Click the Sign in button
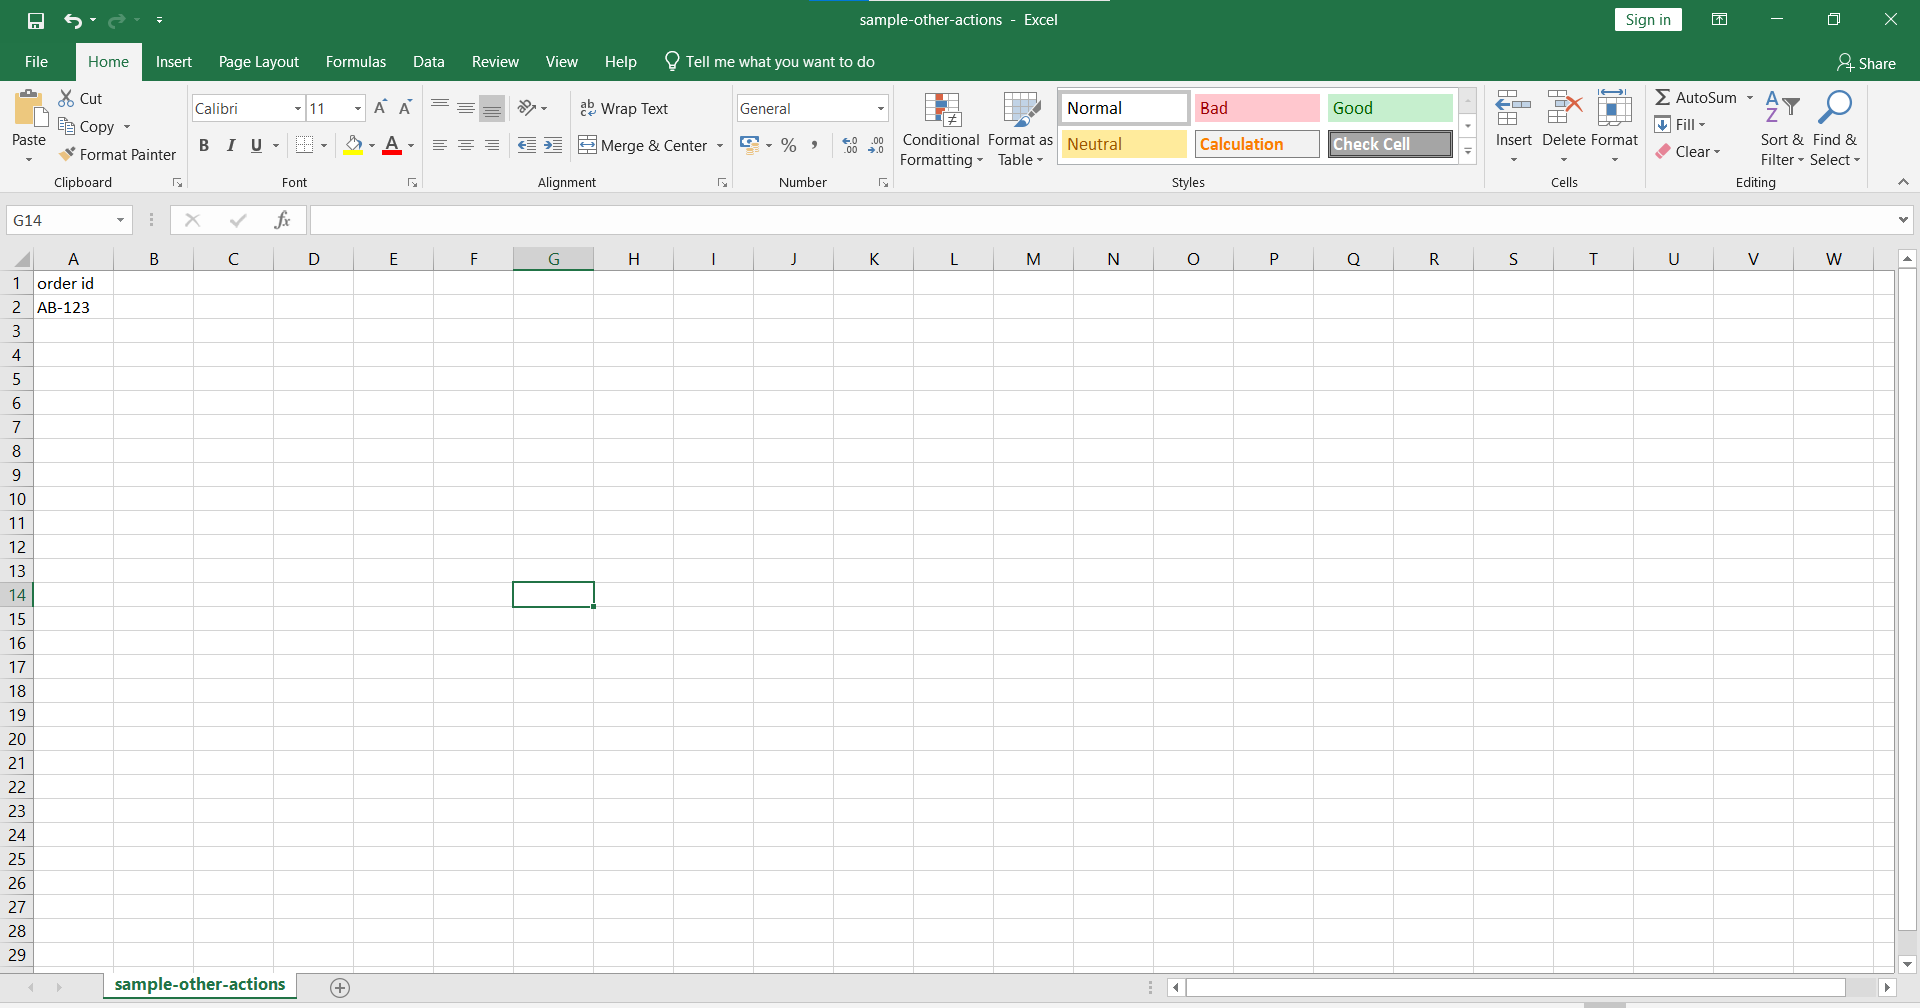The image size is (1920, 1008). point(1647,20)
